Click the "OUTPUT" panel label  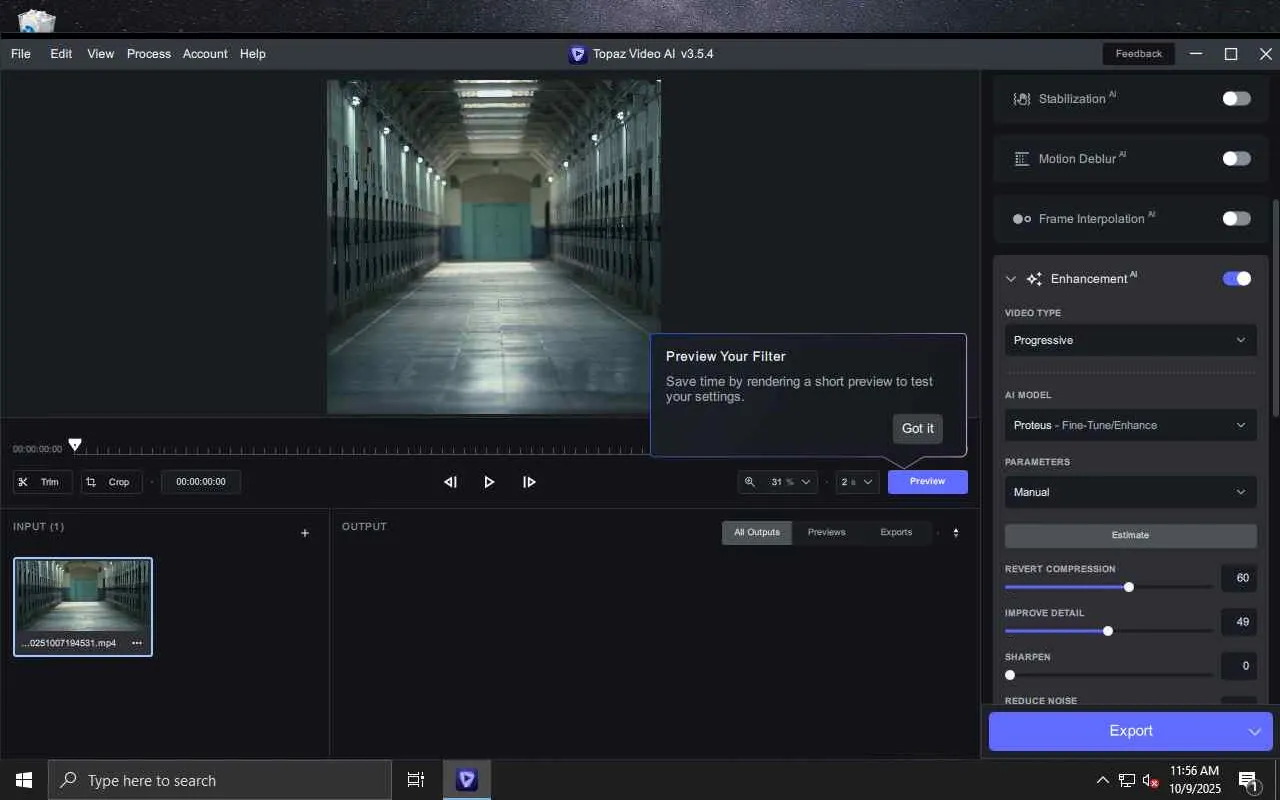pyautogui.click(x=364, y=527)
